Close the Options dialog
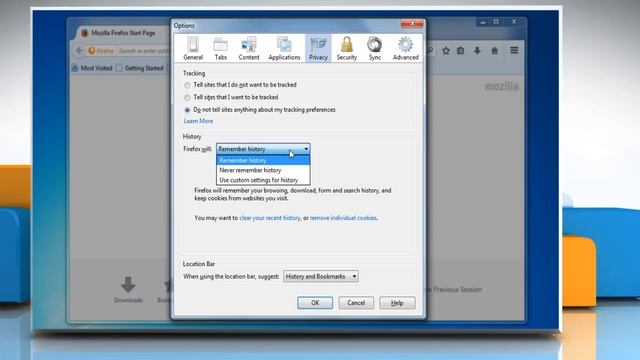 (x=412, y=24)
